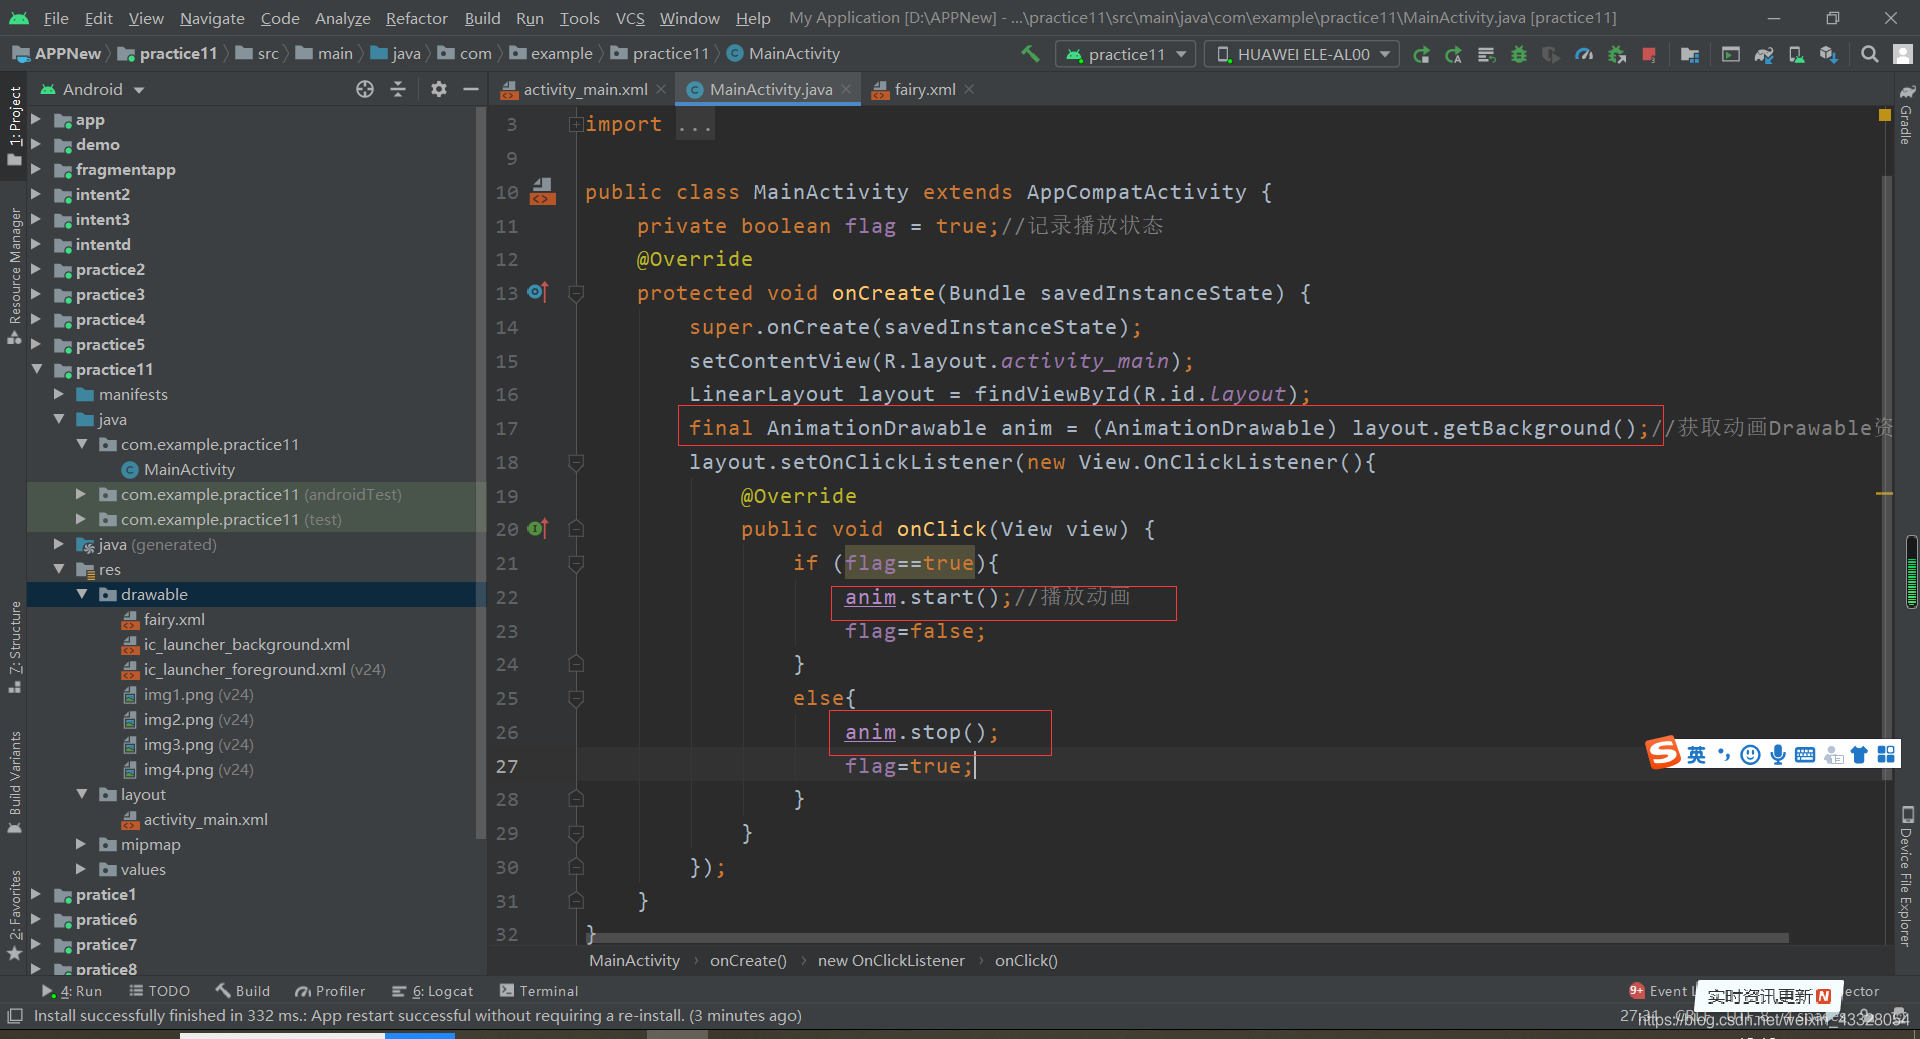Click the editor horizontal scrollbar
Viewport: 1920px width, 1039px height.
coord(1188,938)
